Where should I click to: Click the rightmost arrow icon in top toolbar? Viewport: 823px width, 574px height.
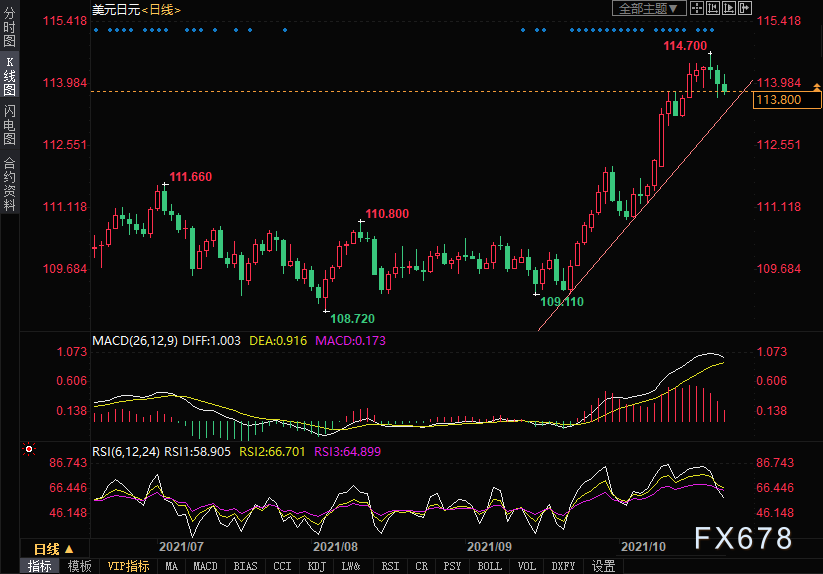pos(745,8)
